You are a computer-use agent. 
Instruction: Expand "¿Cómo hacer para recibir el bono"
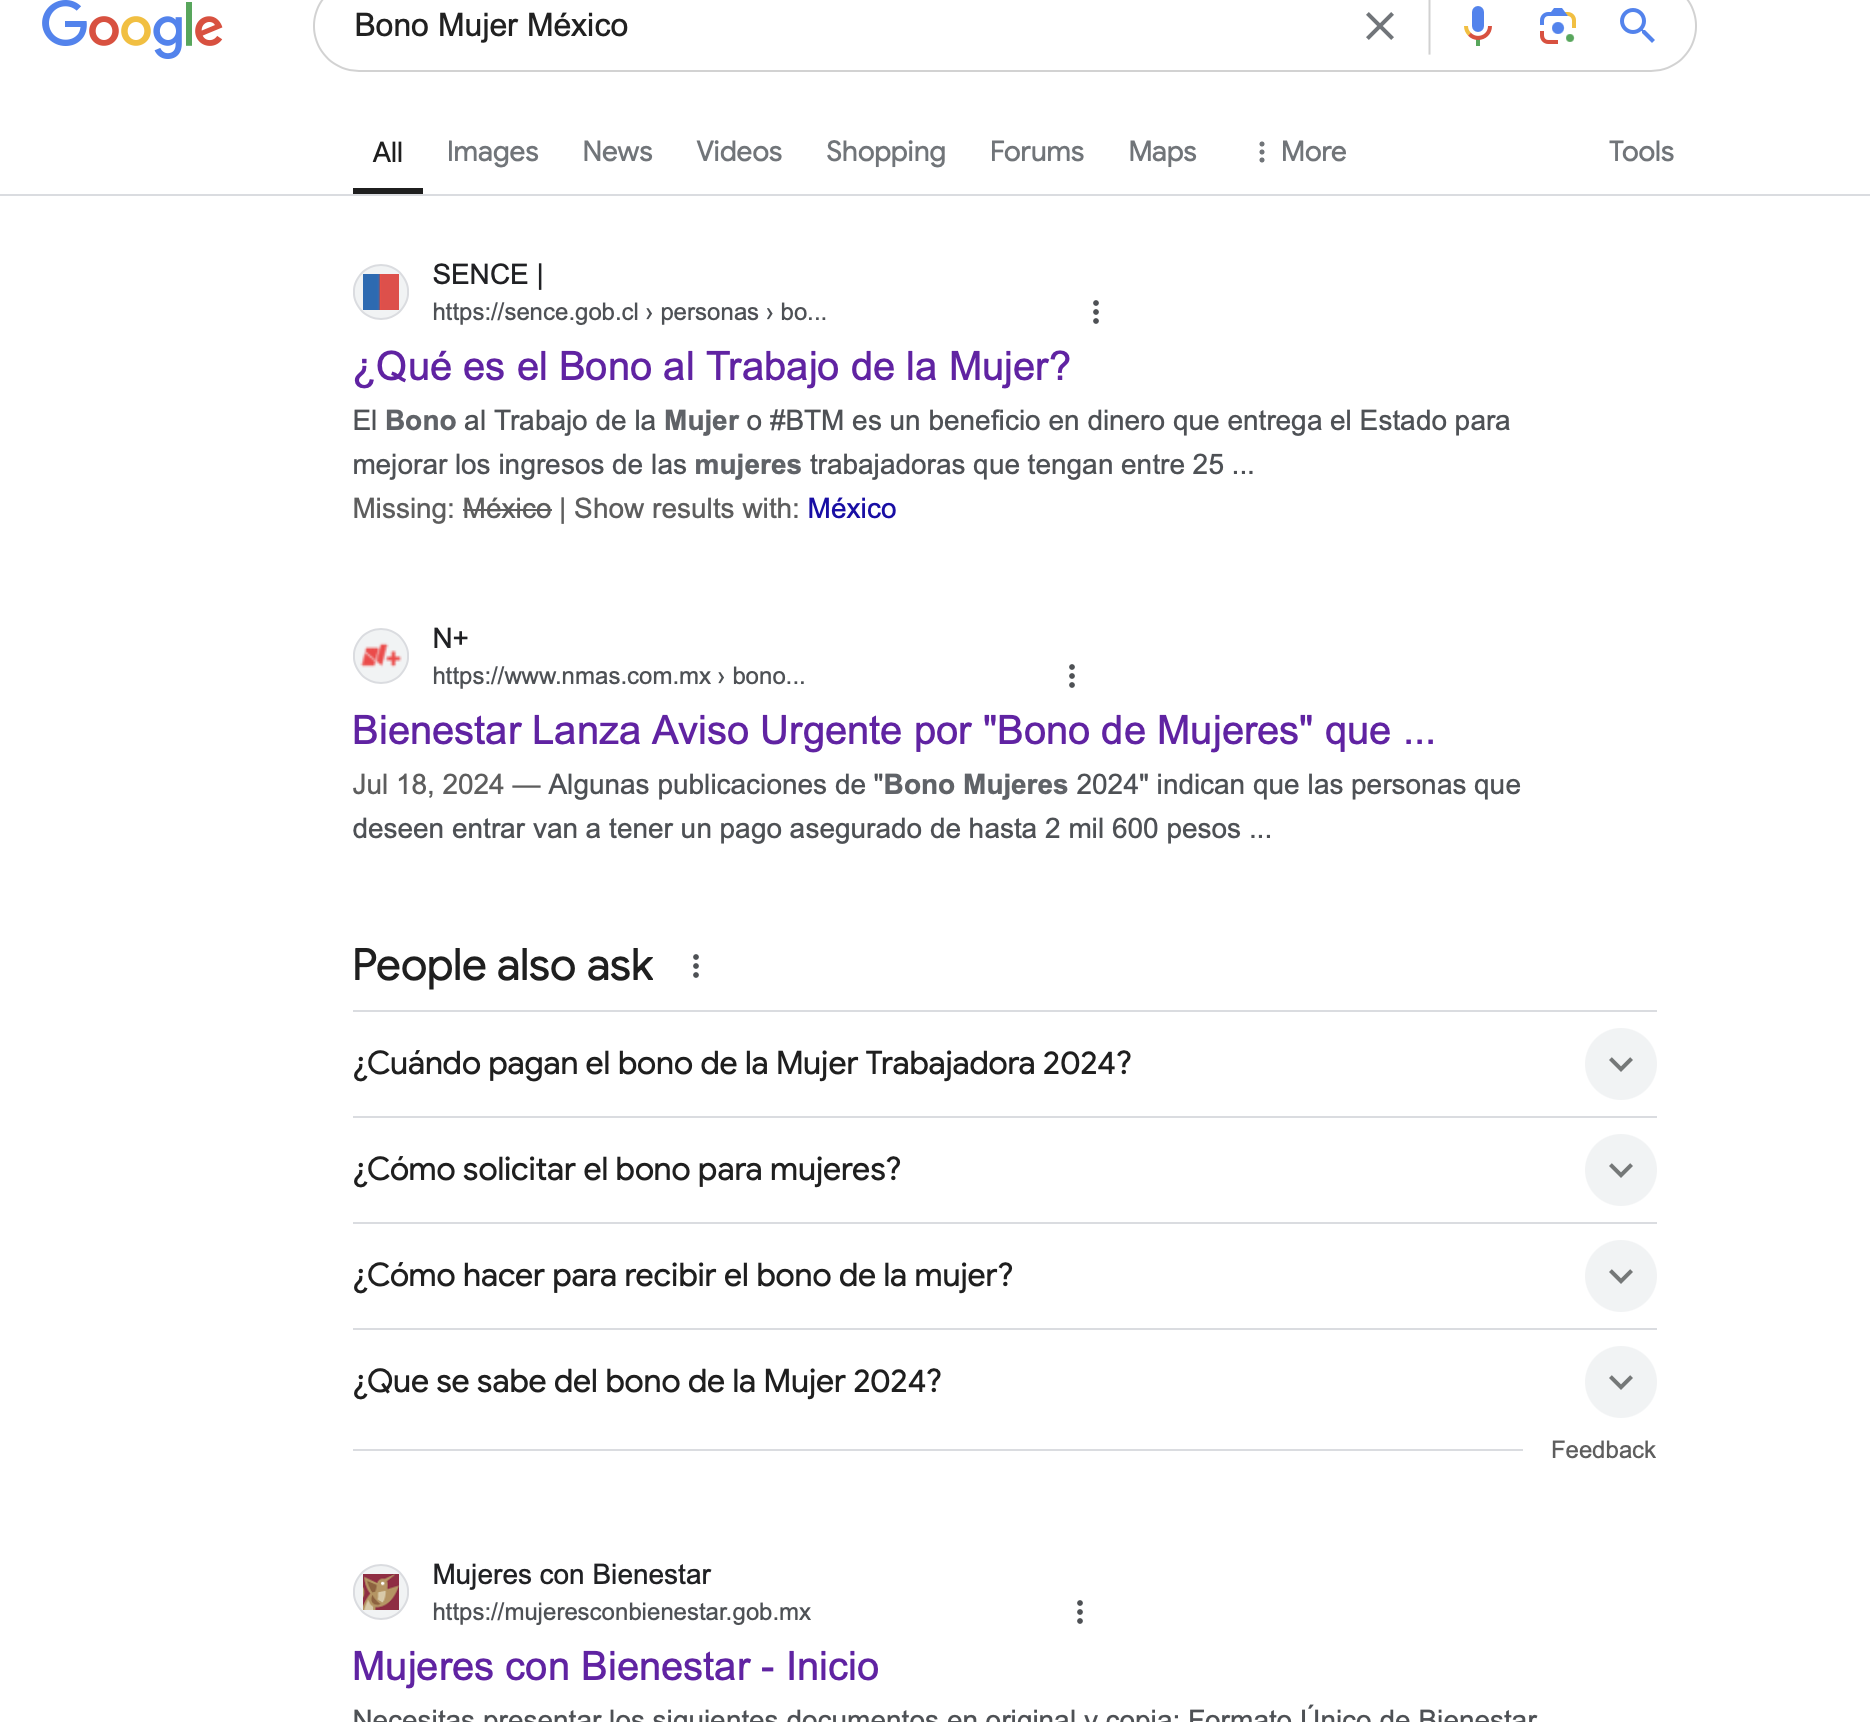click(x=1620, y=1276)
